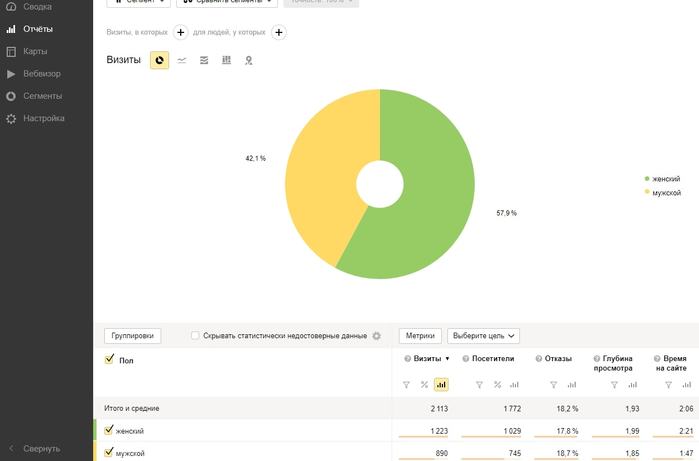Open settings gear for statistically unreliable data
The height and width of the screenshot is (461, 699).
tap(377, 336)
